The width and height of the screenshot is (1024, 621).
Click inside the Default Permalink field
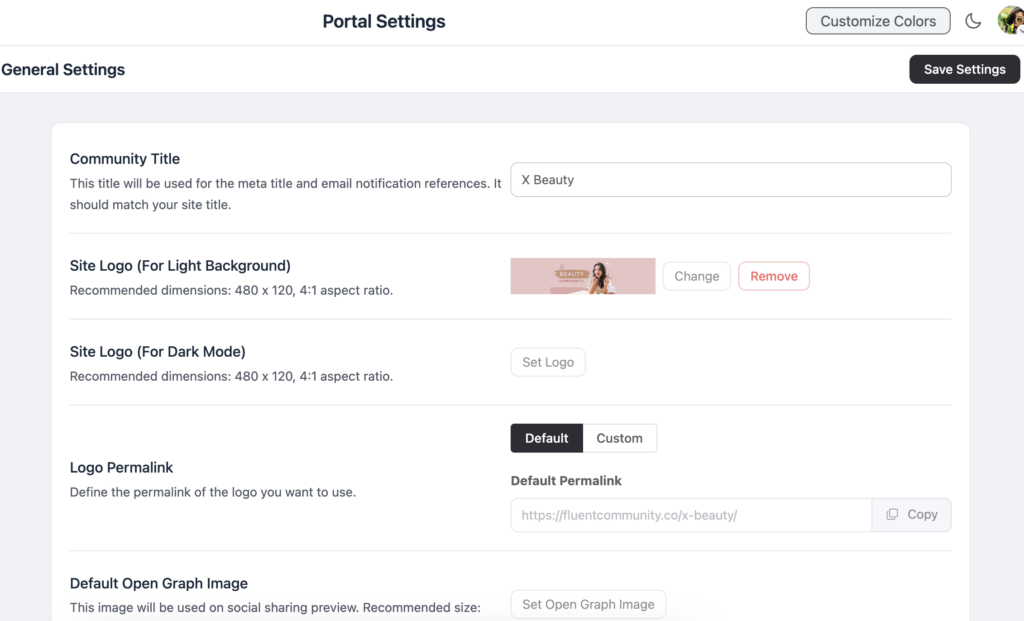690,514
